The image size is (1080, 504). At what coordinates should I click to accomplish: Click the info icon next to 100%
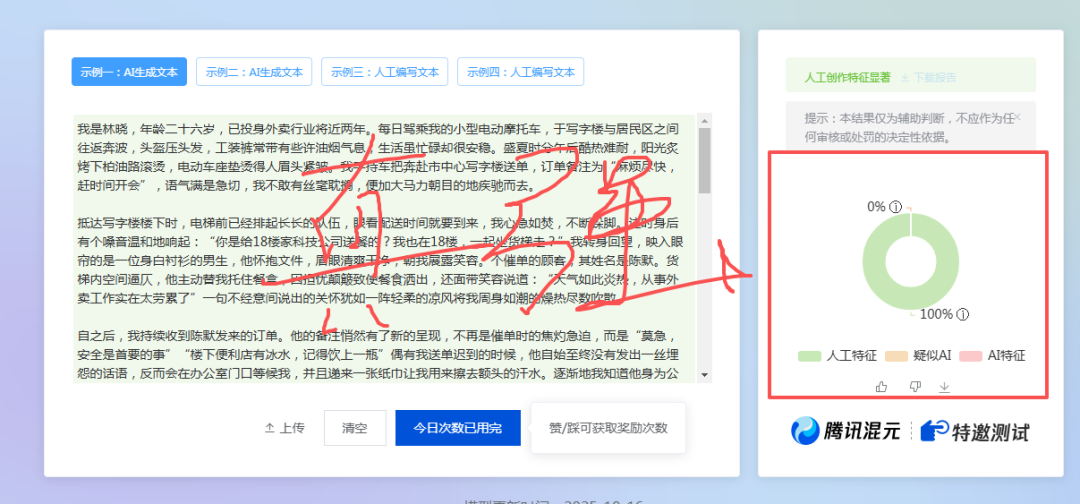pyautogui.click(x=963, y=314)
